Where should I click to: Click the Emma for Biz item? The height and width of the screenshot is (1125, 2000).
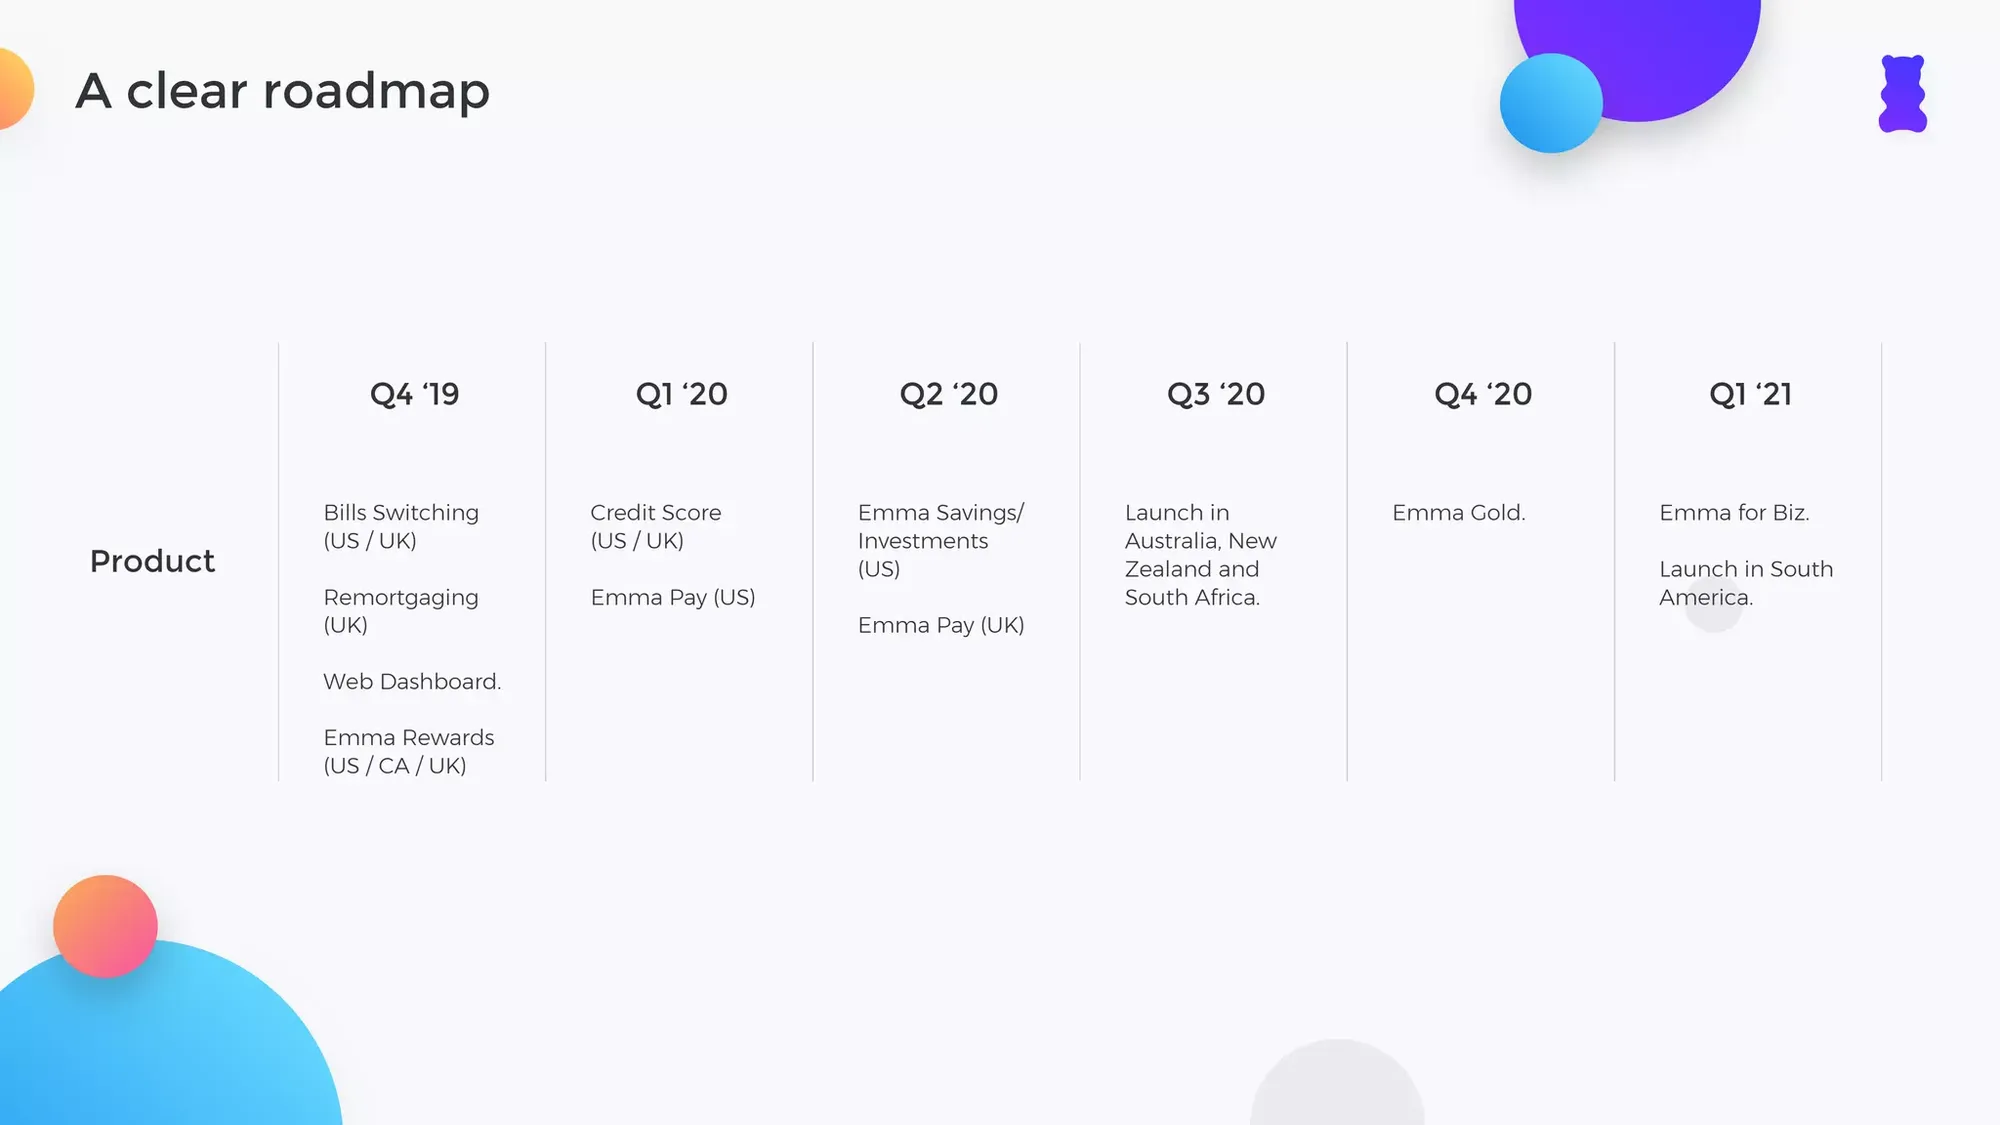click(x=1734, y=513)
